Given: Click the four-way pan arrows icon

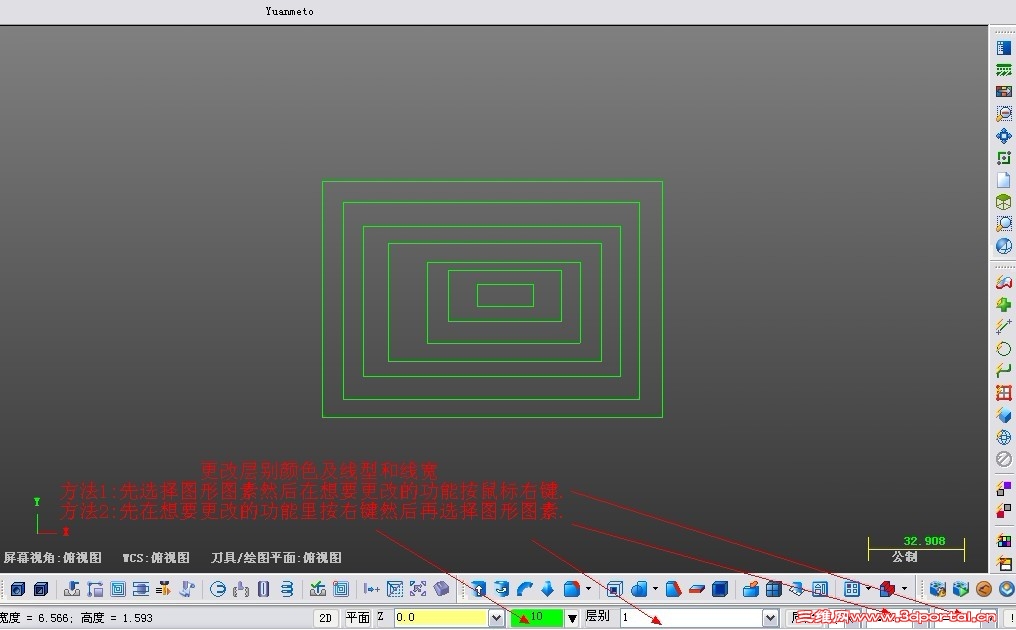Looking at the screenshot, I should pyautogui.click(x=1004, y=135).
